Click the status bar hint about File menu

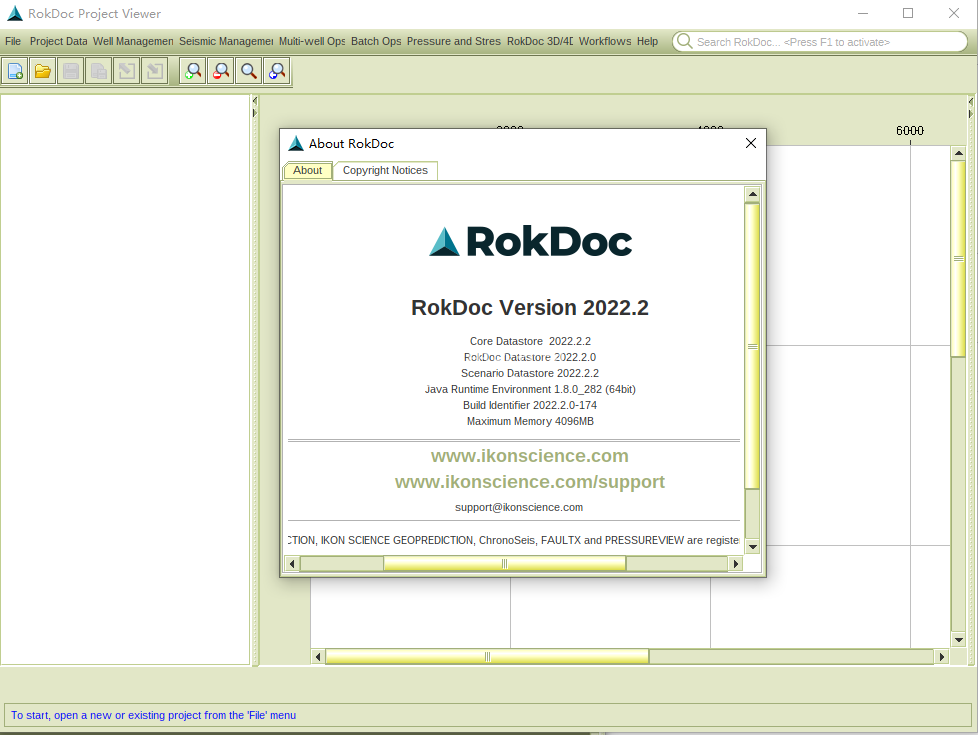153,715
